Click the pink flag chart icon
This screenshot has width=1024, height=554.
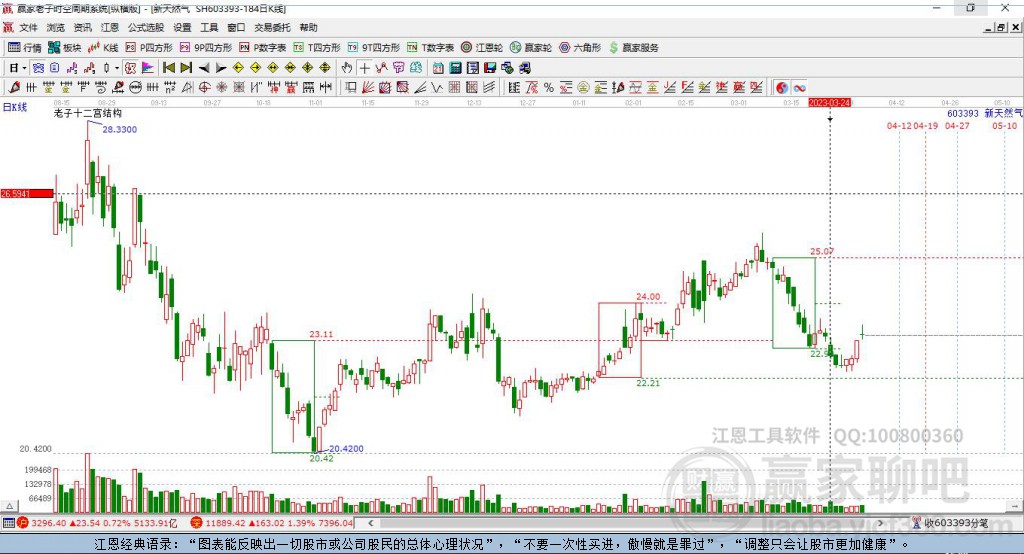point(148,68)
